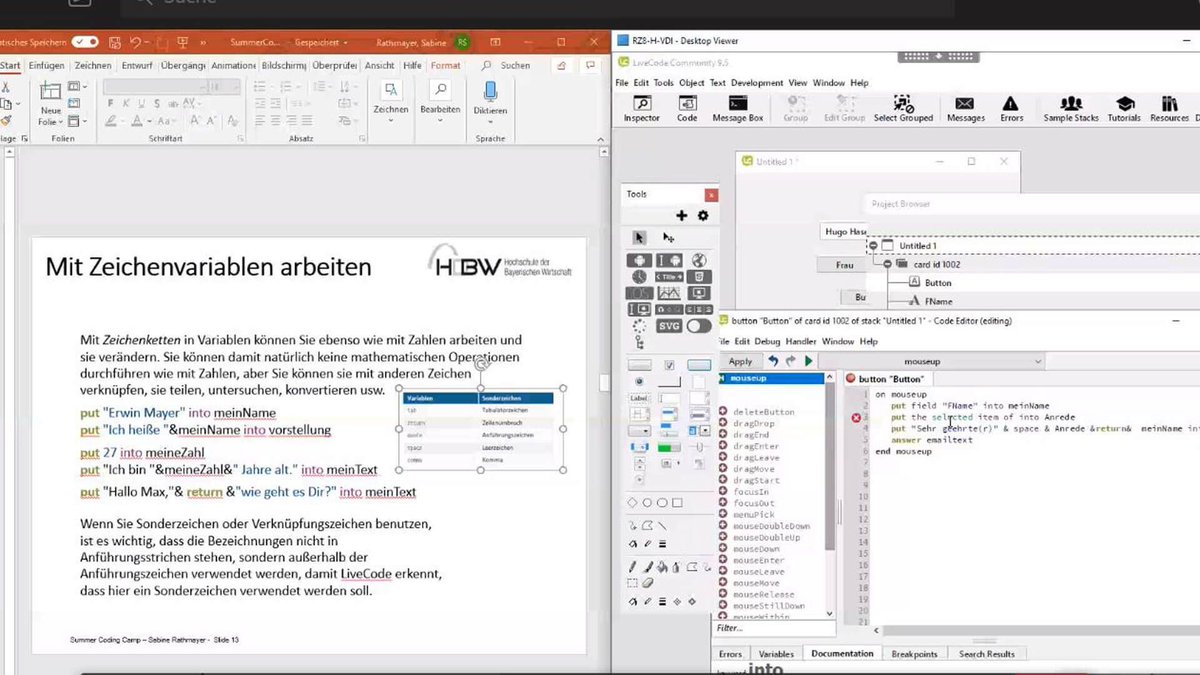1200x675 pixels.
Task: Open PowerPoint quick access overflow chevrons
Action: click(x=203, y=42)
